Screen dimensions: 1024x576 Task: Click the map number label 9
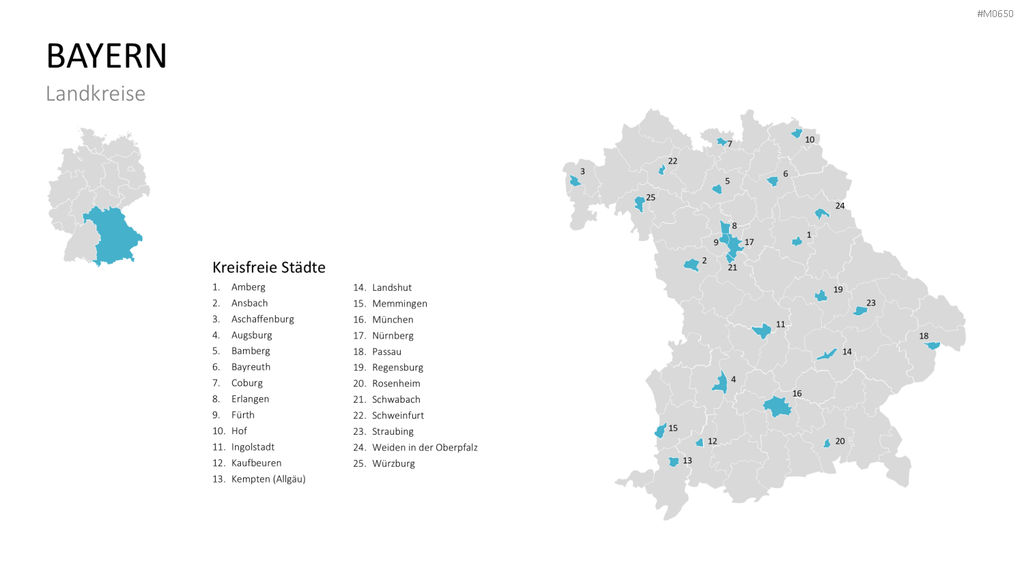[716, 242]
